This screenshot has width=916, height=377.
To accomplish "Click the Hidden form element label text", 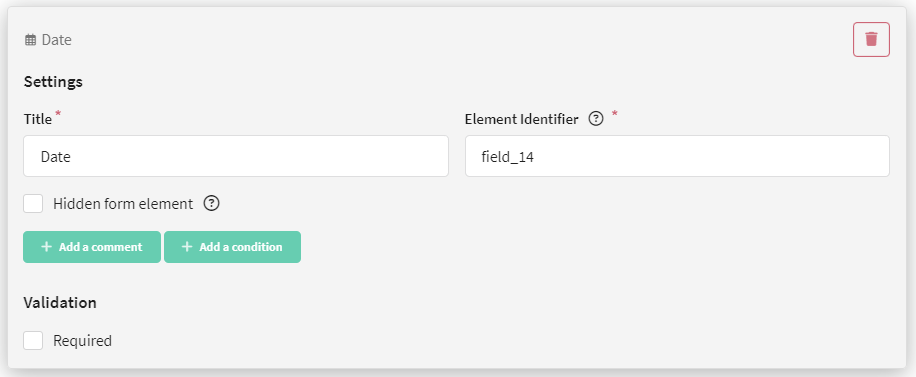I will click(123, 203).
